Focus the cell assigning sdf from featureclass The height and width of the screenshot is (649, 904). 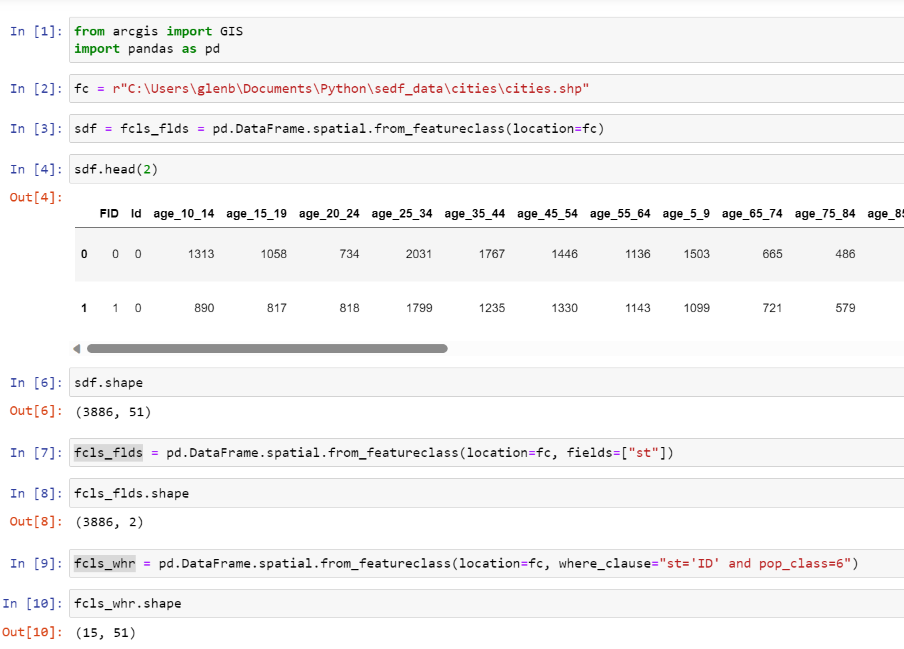coord(480,129)
